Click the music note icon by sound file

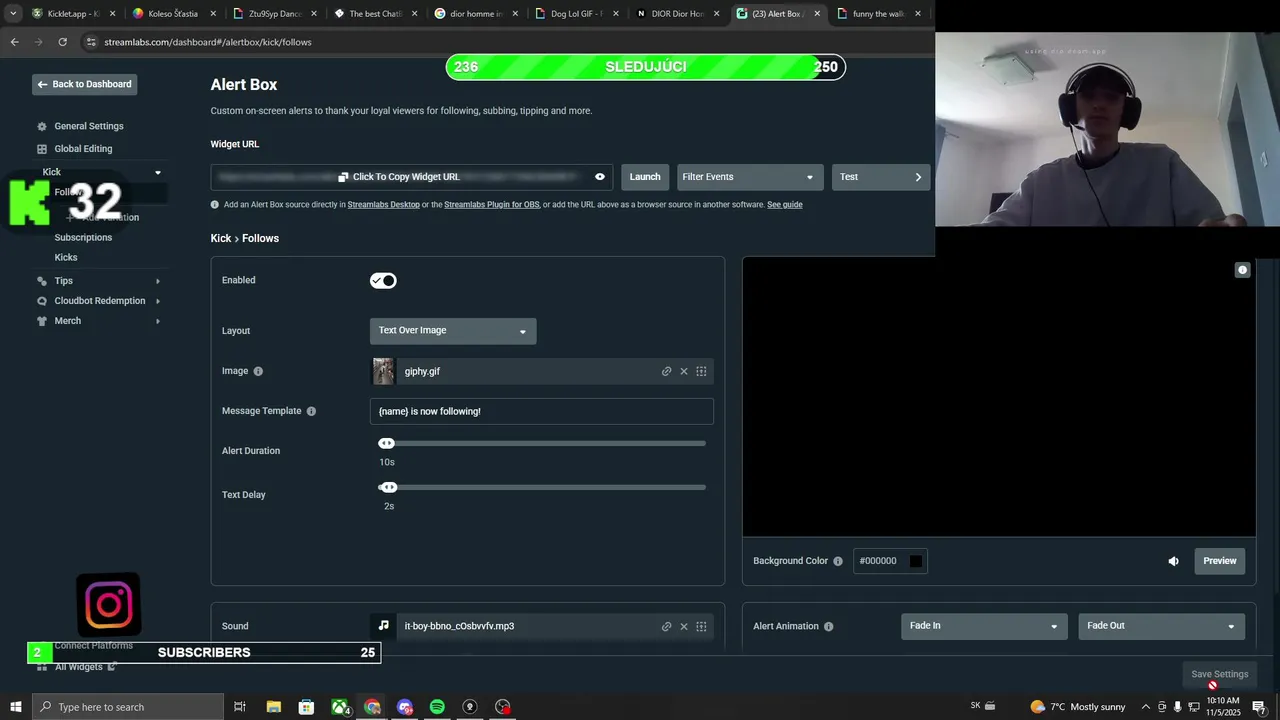[x=383, y=626]
